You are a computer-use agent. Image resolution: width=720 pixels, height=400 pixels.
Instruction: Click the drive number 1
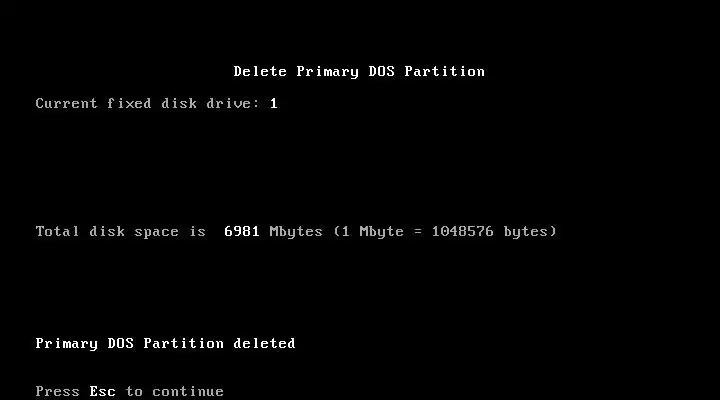pos(274,103)
